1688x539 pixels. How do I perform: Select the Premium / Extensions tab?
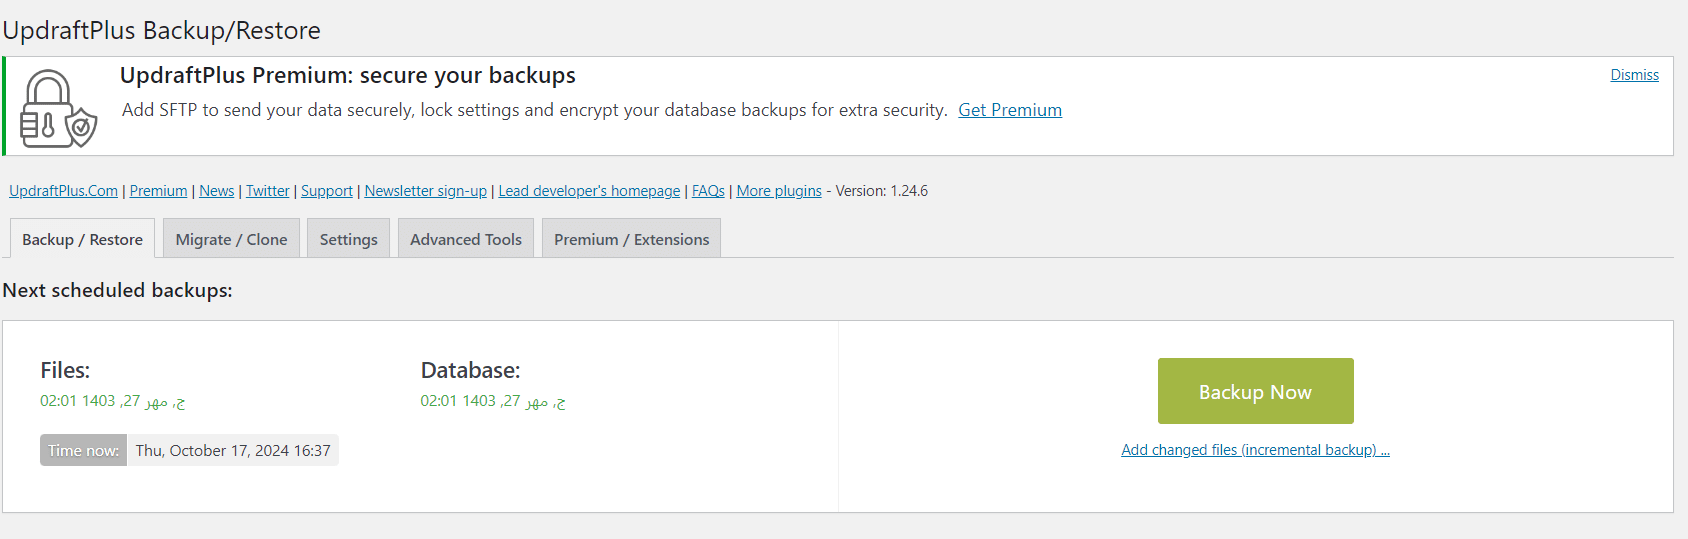pyautogui.click(x=631, y=239)
